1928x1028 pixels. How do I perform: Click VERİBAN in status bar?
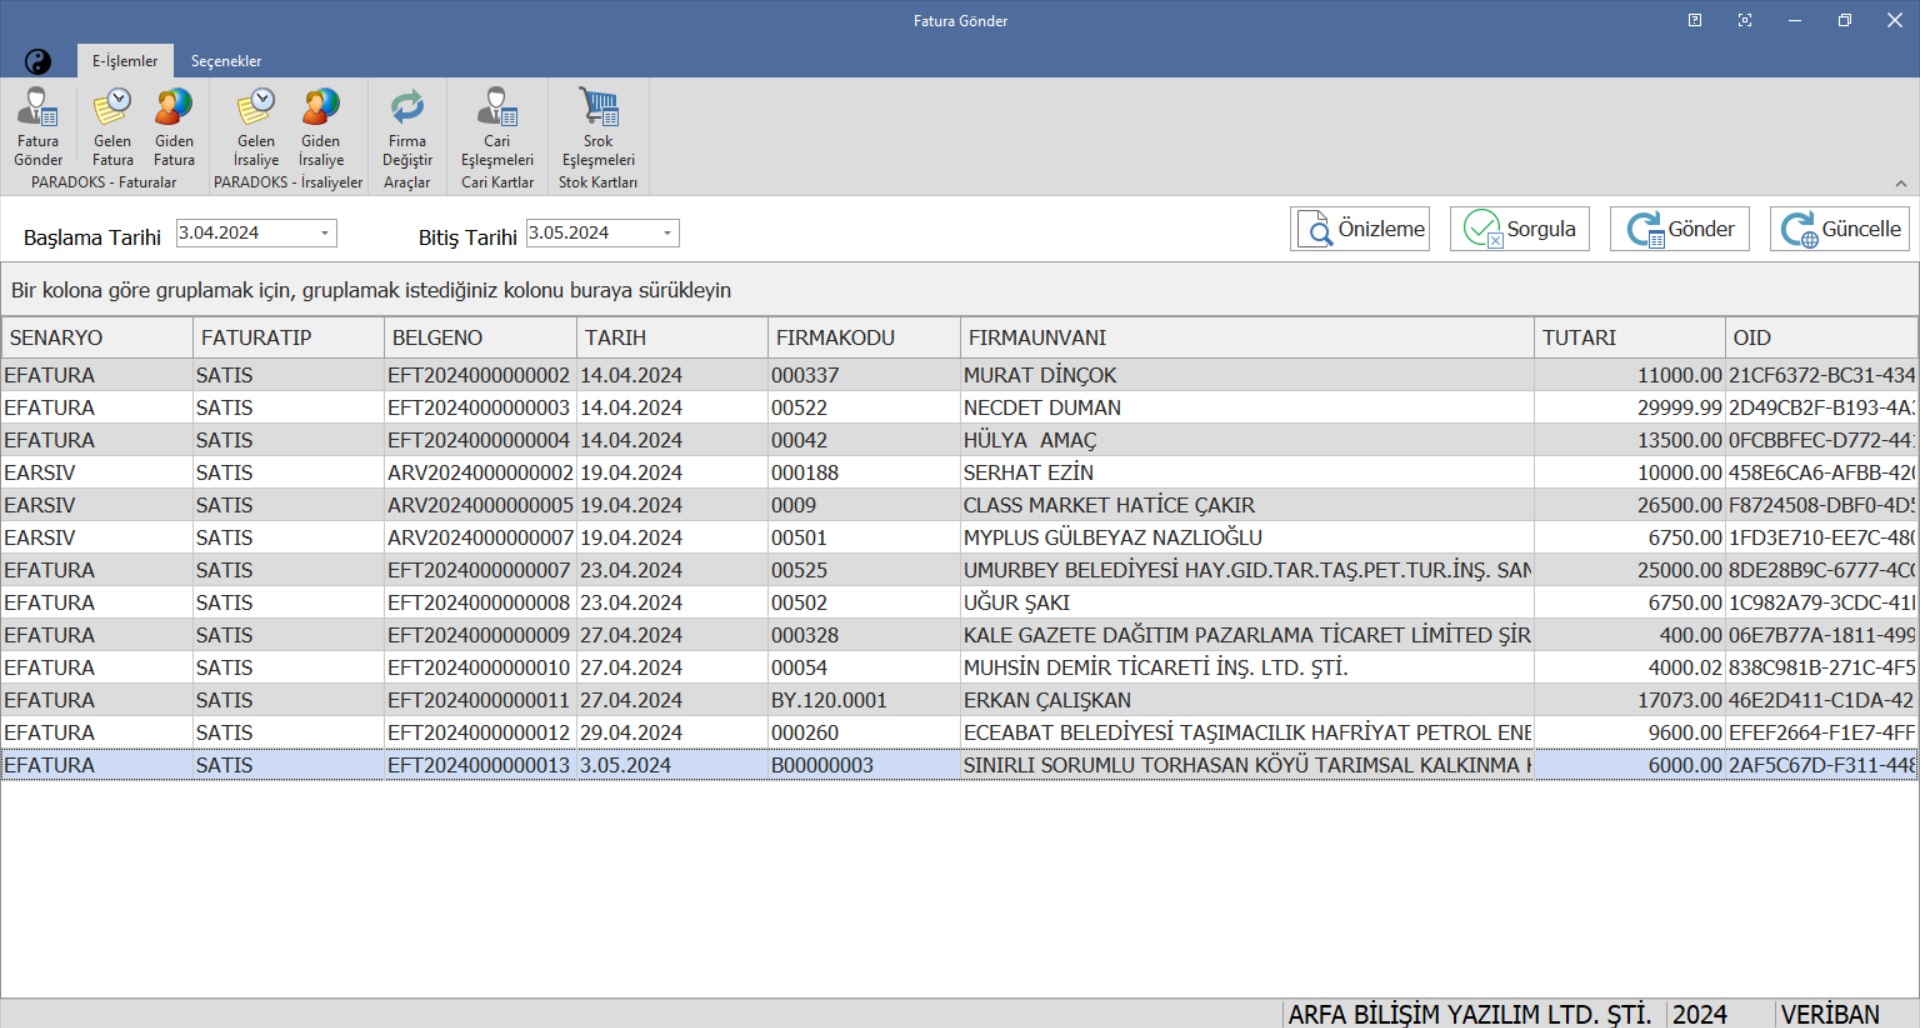[1830, 1014]
